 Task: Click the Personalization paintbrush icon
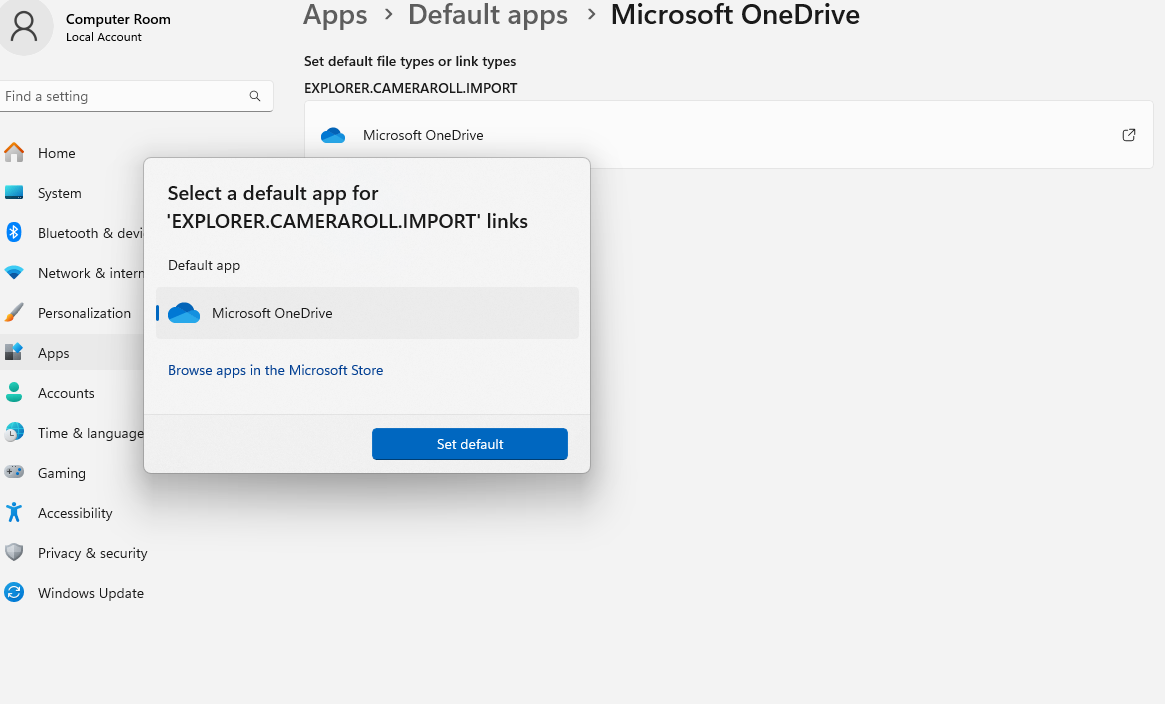coord(14,313)
